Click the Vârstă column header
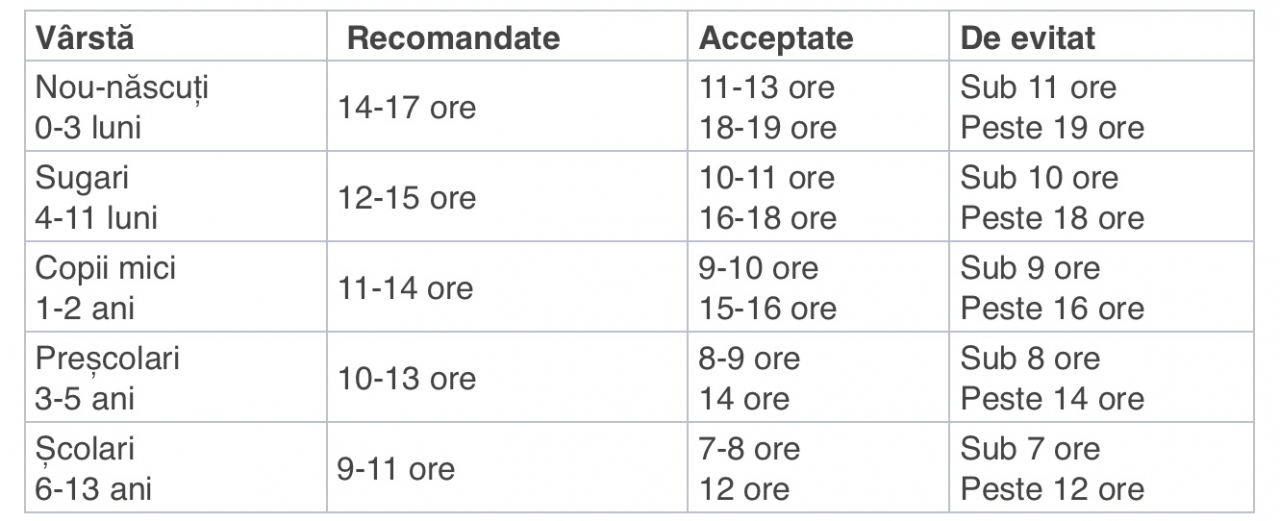1280x521 pixels. pos(85,38)
